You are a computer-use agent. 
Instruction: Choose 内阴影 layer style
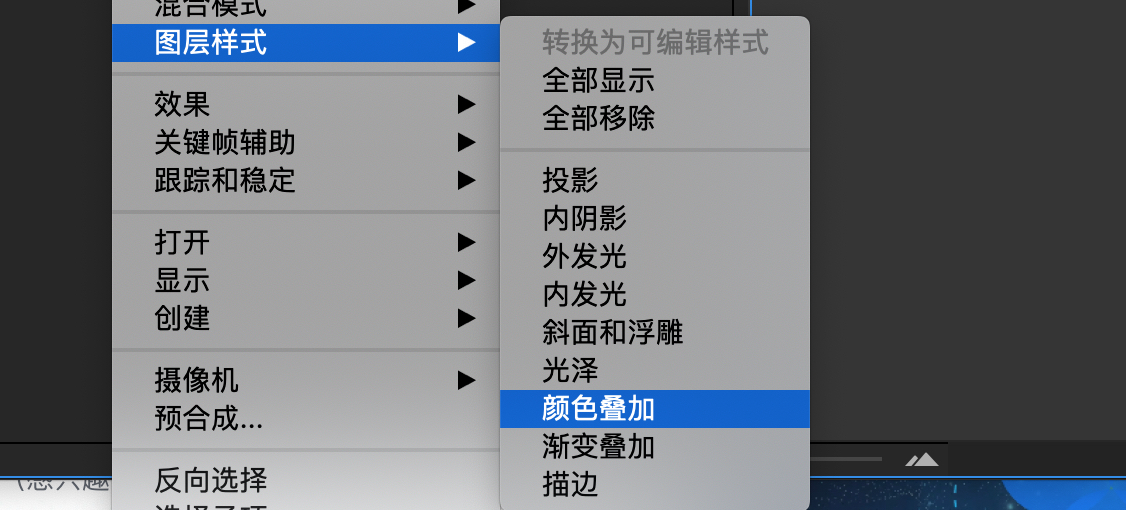click(654, 218)
